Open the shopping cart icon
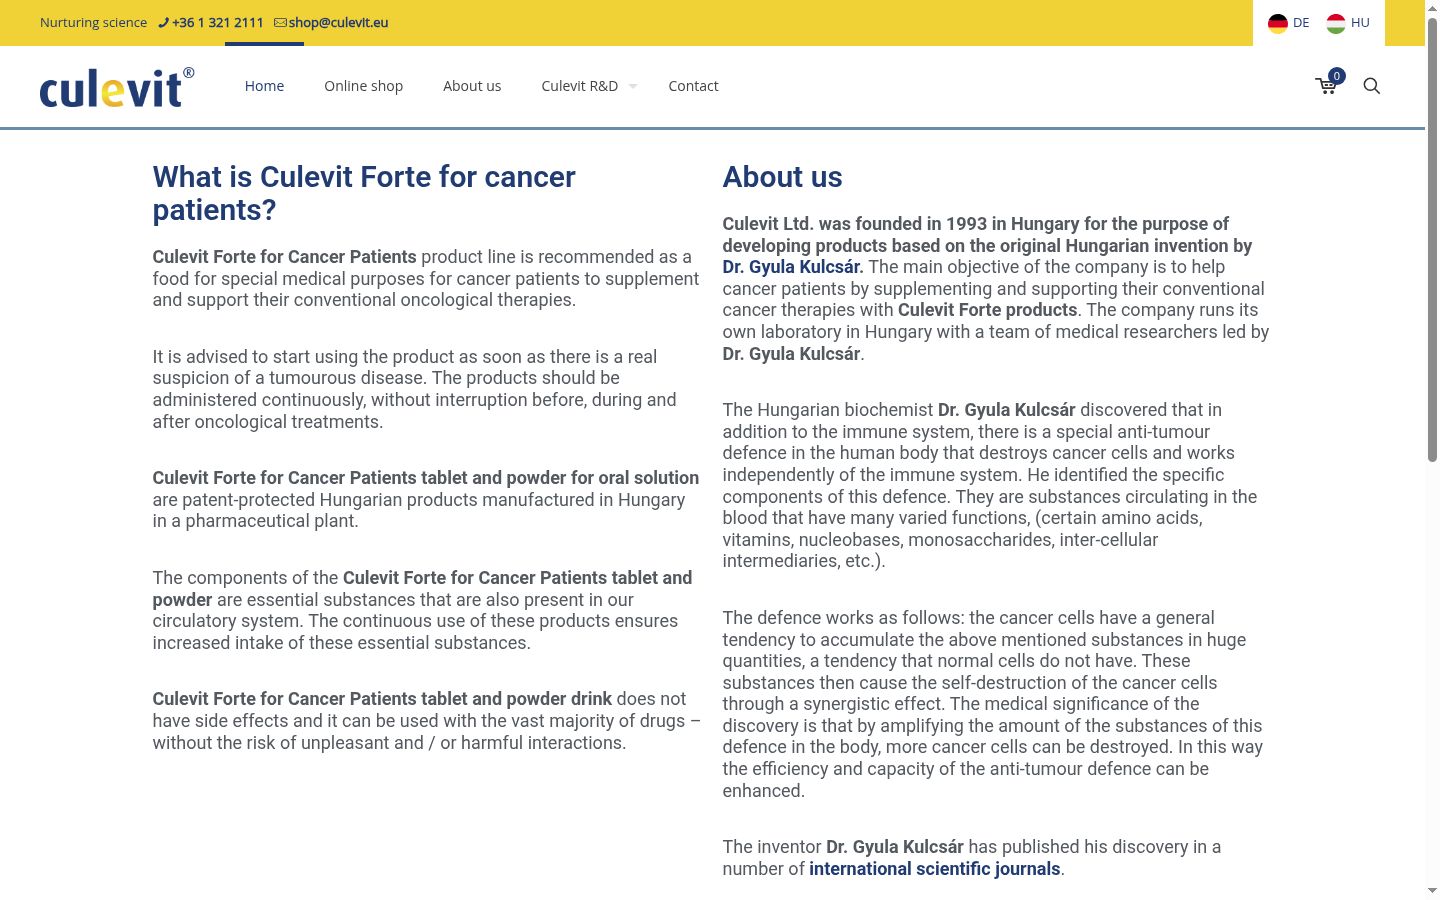Screen dimensions: 1440x900 click(x=1327, y=85)
